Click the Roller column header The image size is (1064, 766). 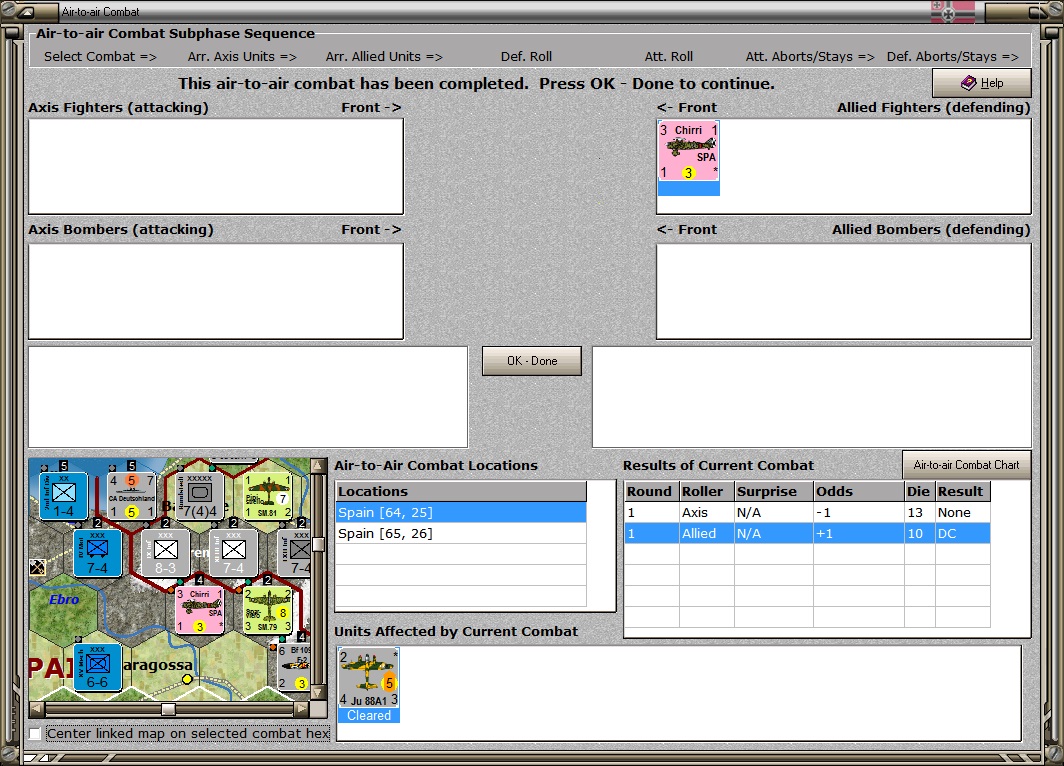click(706, 491)
